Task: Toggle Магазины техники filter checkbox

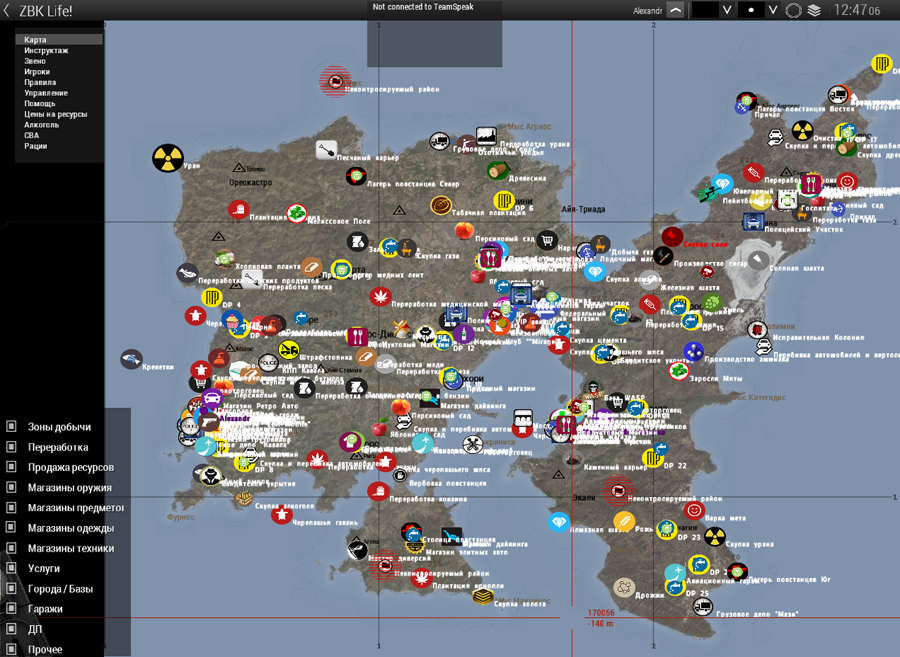Action: [x=11, y=548]
